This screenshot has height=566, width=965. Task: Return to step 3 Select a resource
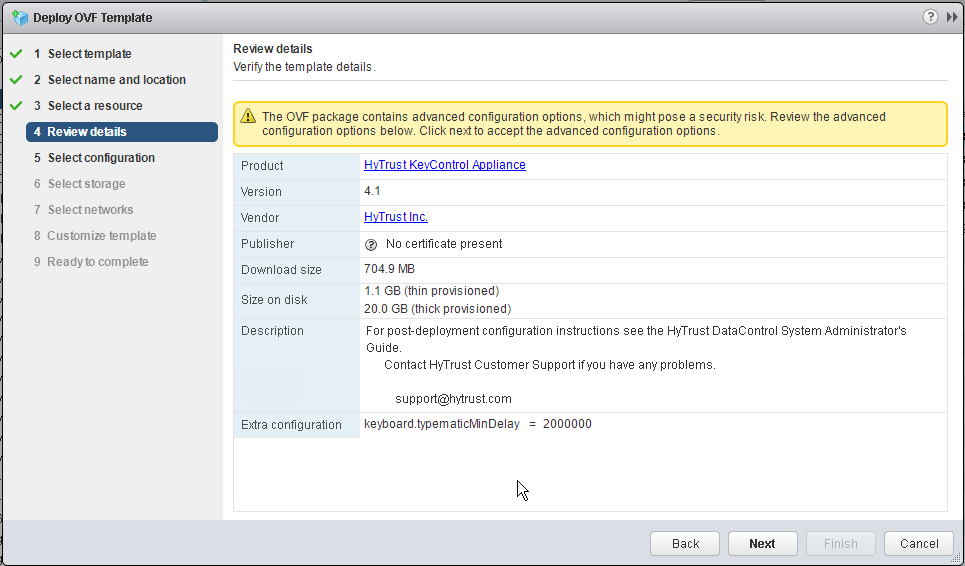(x=94, y=106)
